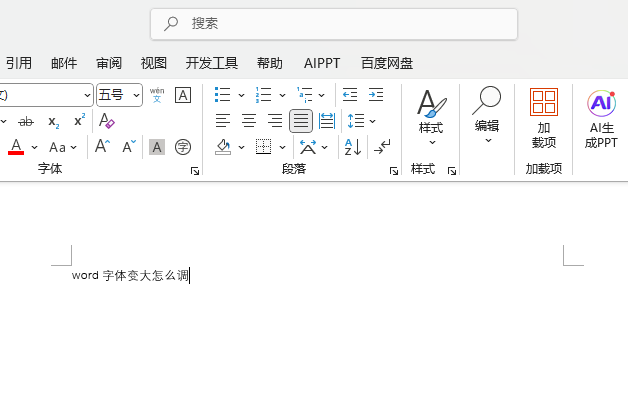Open 编辑 editing menu
The height and width of the screenshot is (404, 628).
coord(487,116)
